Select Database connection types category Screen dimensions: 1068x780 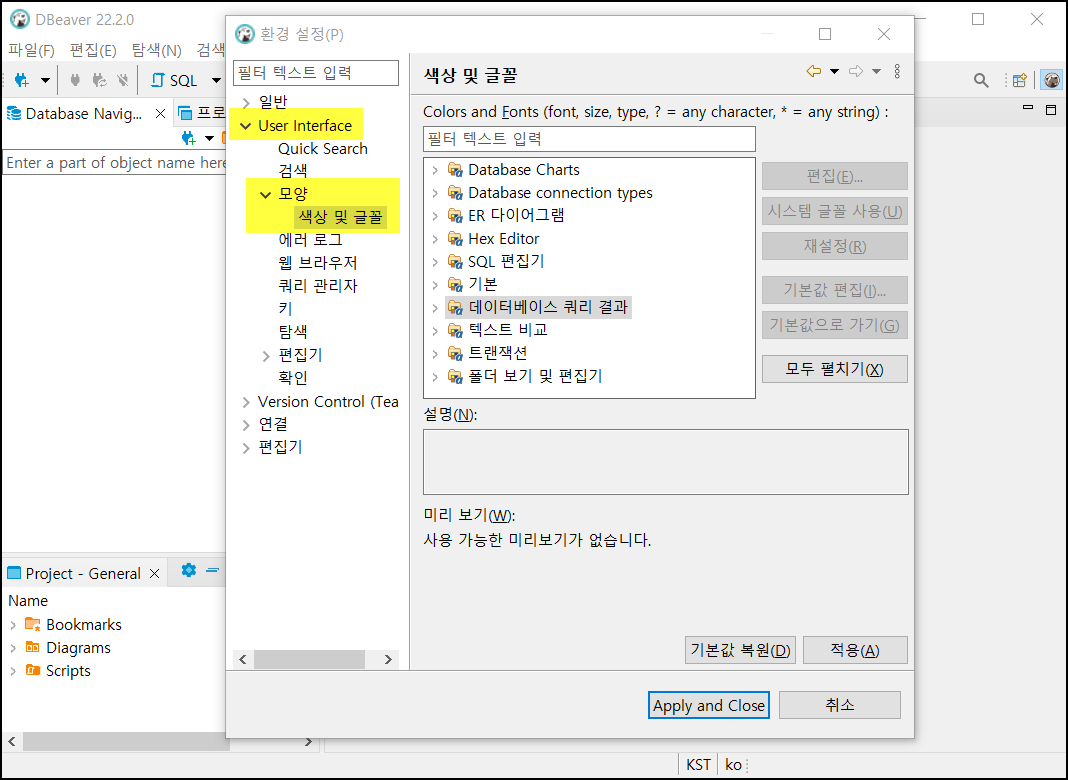pyautogui.click(x=560, y=193)
